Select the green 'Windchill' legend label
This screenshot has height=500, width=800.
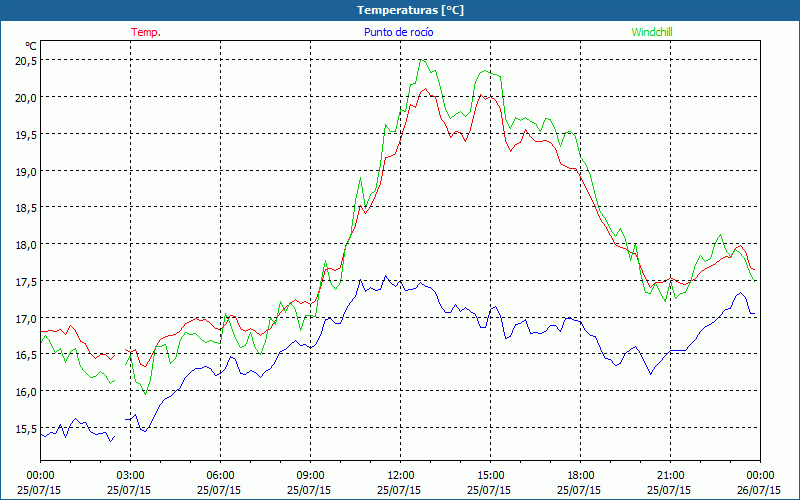652,32
